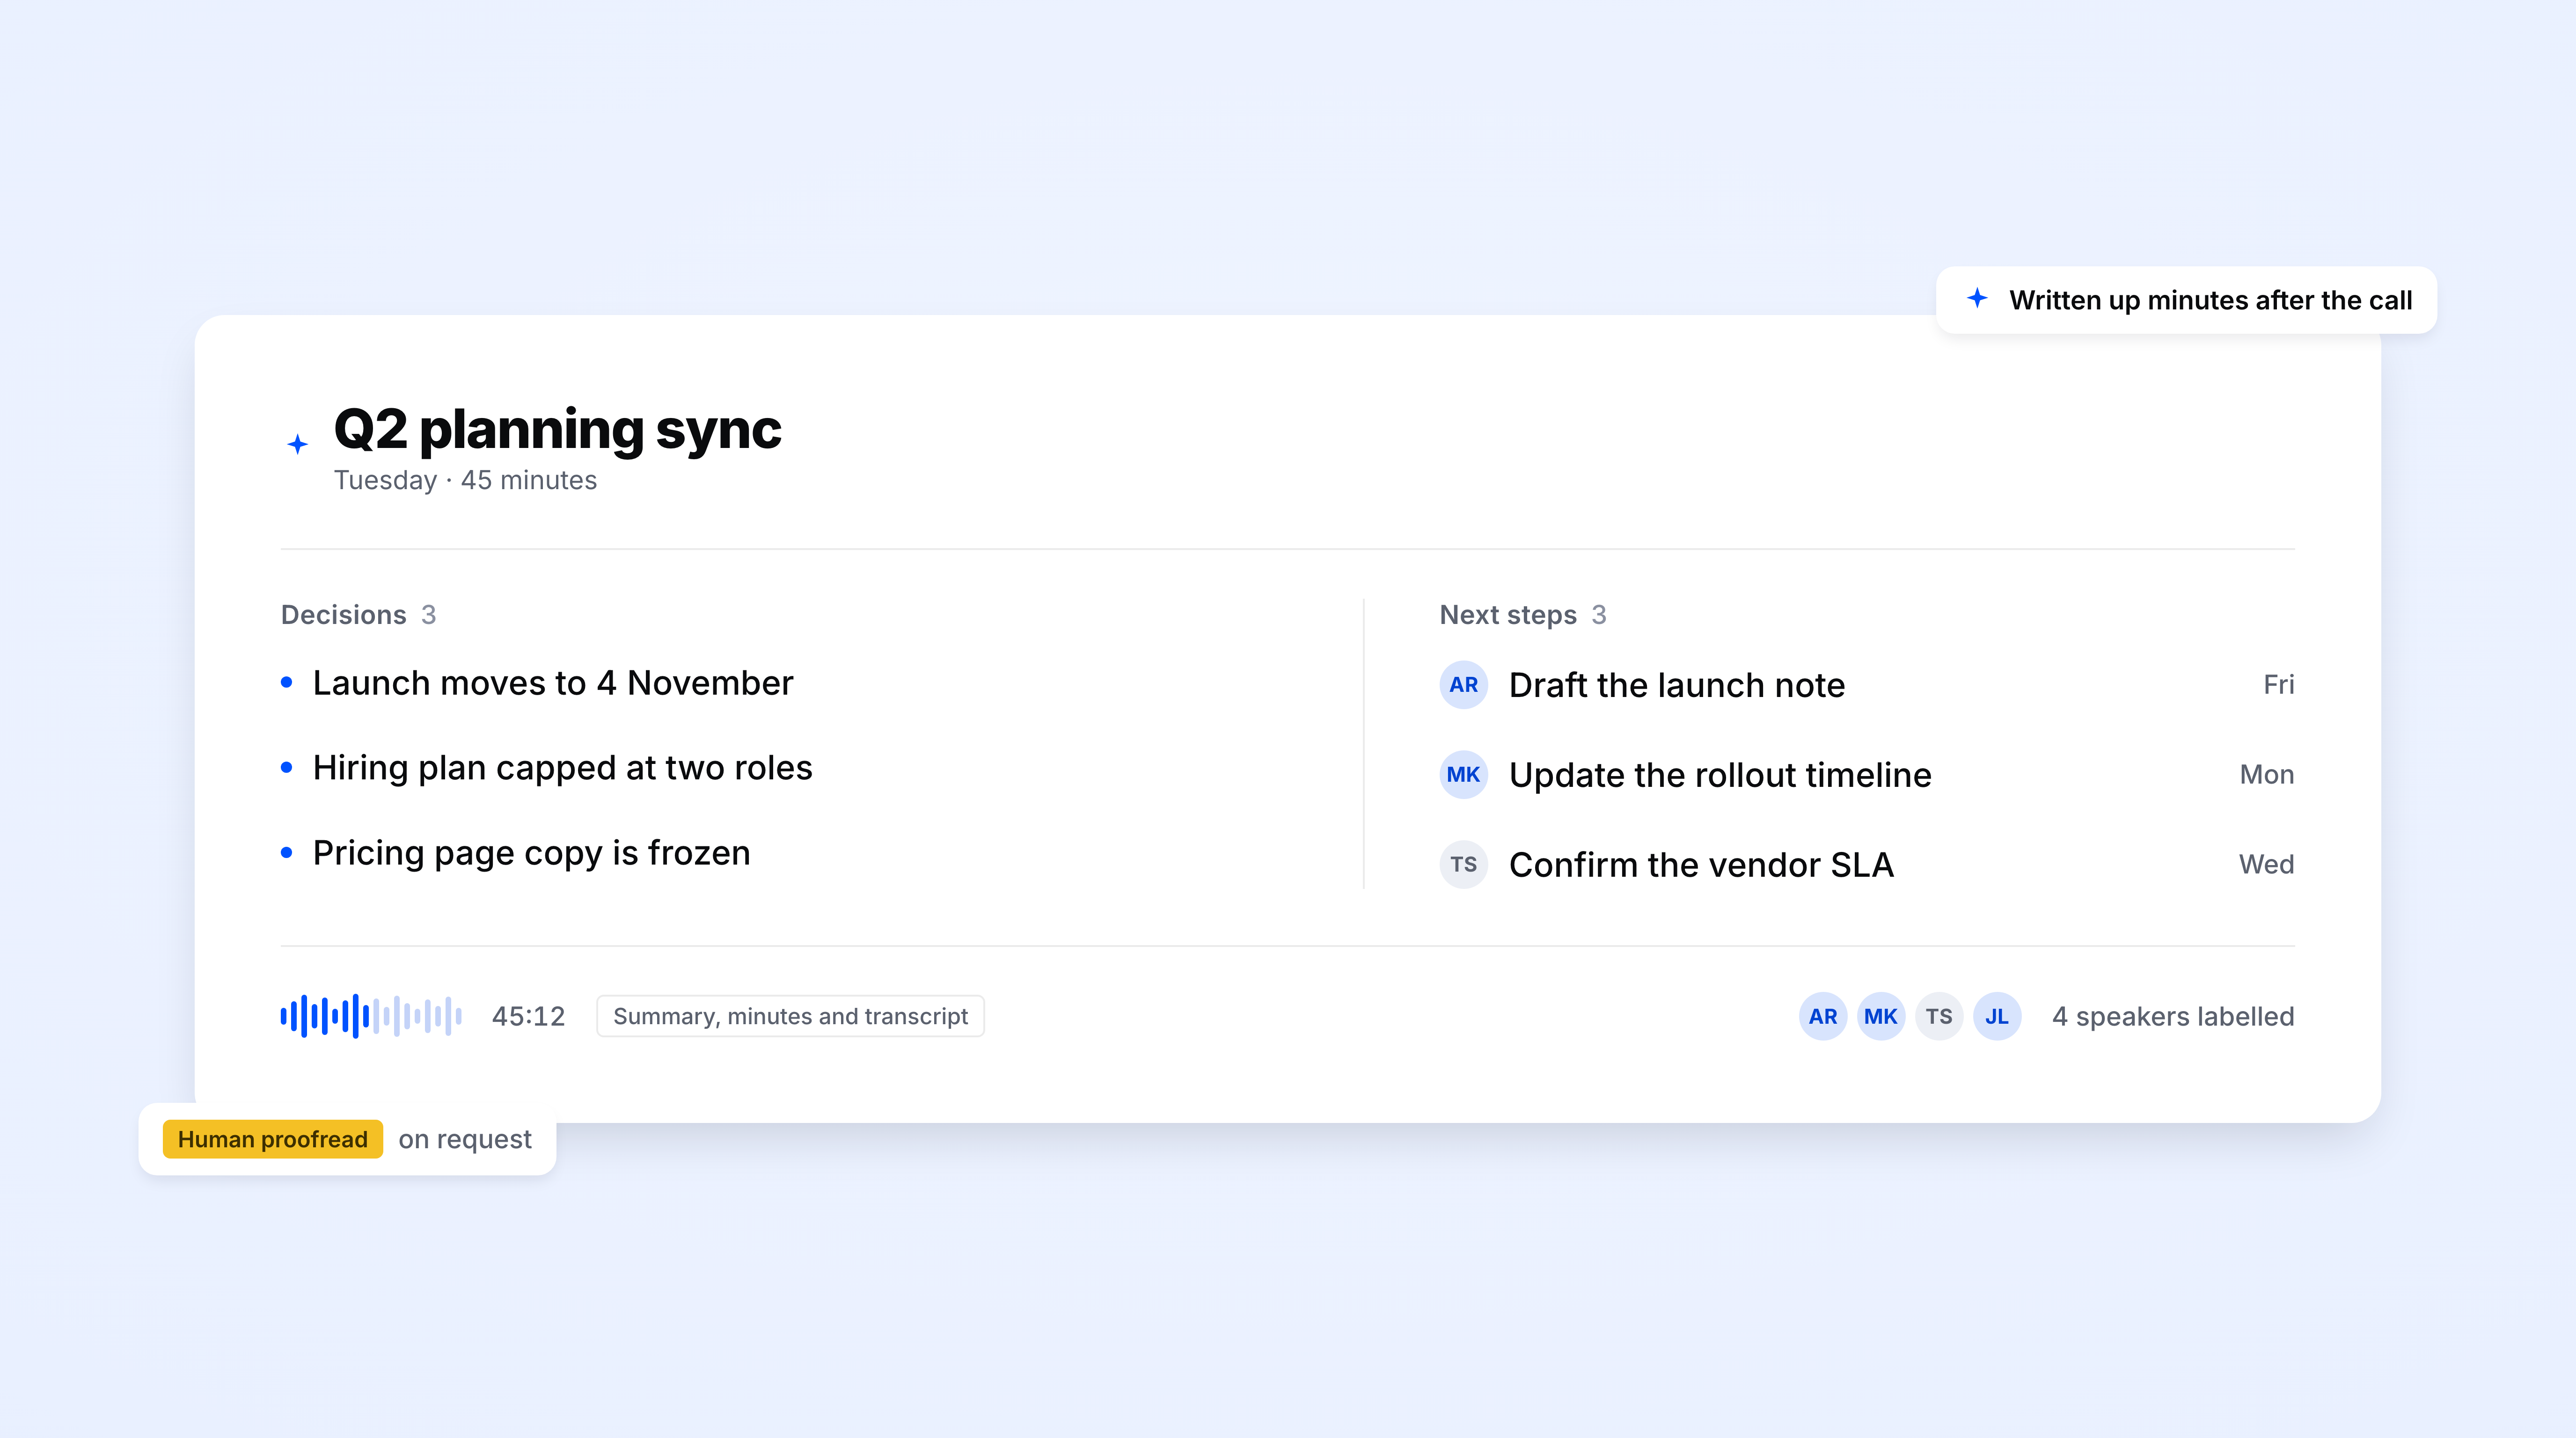
Task: Click the "4 speakers labelled" text
Action: click(x=2173, y=1017)
